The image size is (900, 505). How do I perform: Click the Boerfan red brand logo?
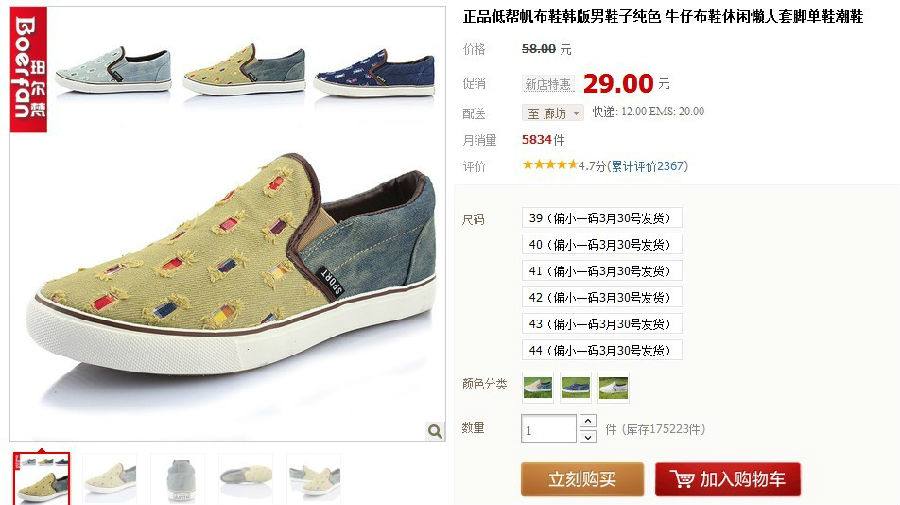click(x=28, y=69)
